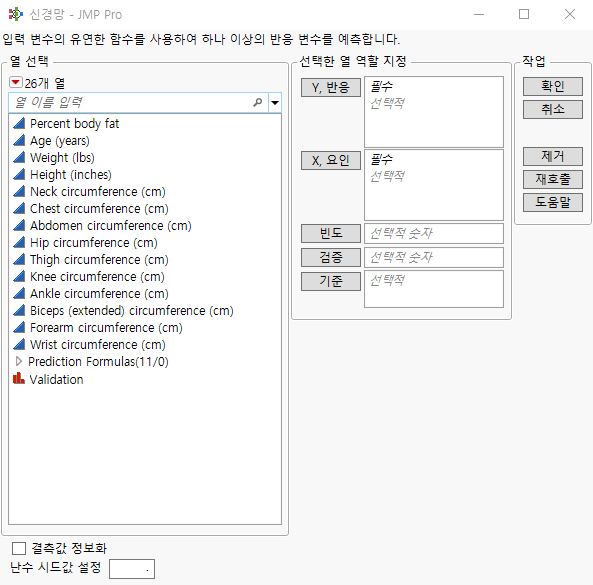Click the icon beside Wrist circumference (cm)
This screenshot has height=585, width=593.
coord(19,344)
